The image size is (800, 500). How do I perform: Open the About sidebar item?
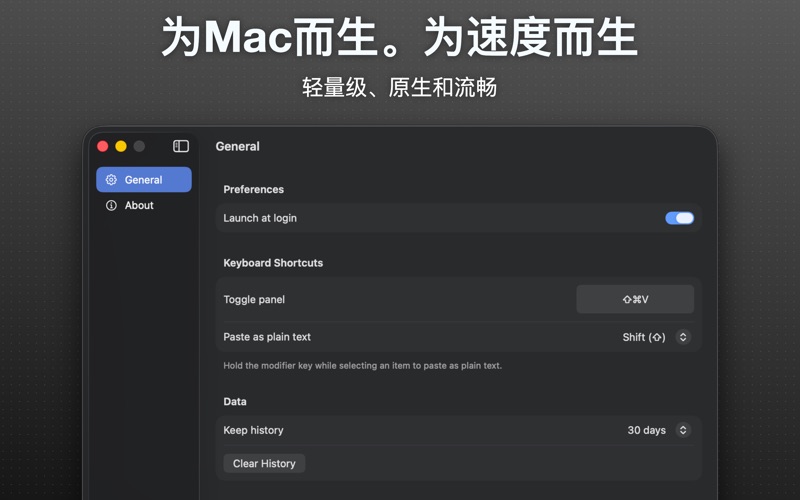144,205
